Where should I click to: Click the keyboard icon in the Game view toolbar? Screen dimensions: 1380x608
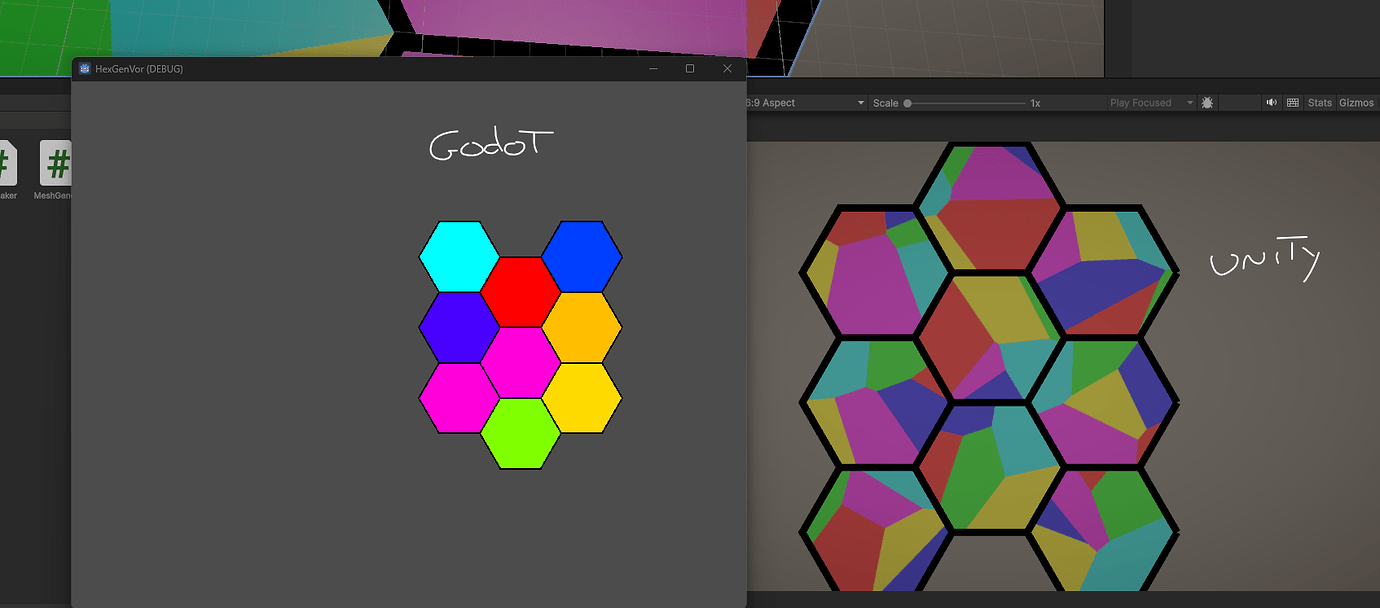coord(1291,102)
